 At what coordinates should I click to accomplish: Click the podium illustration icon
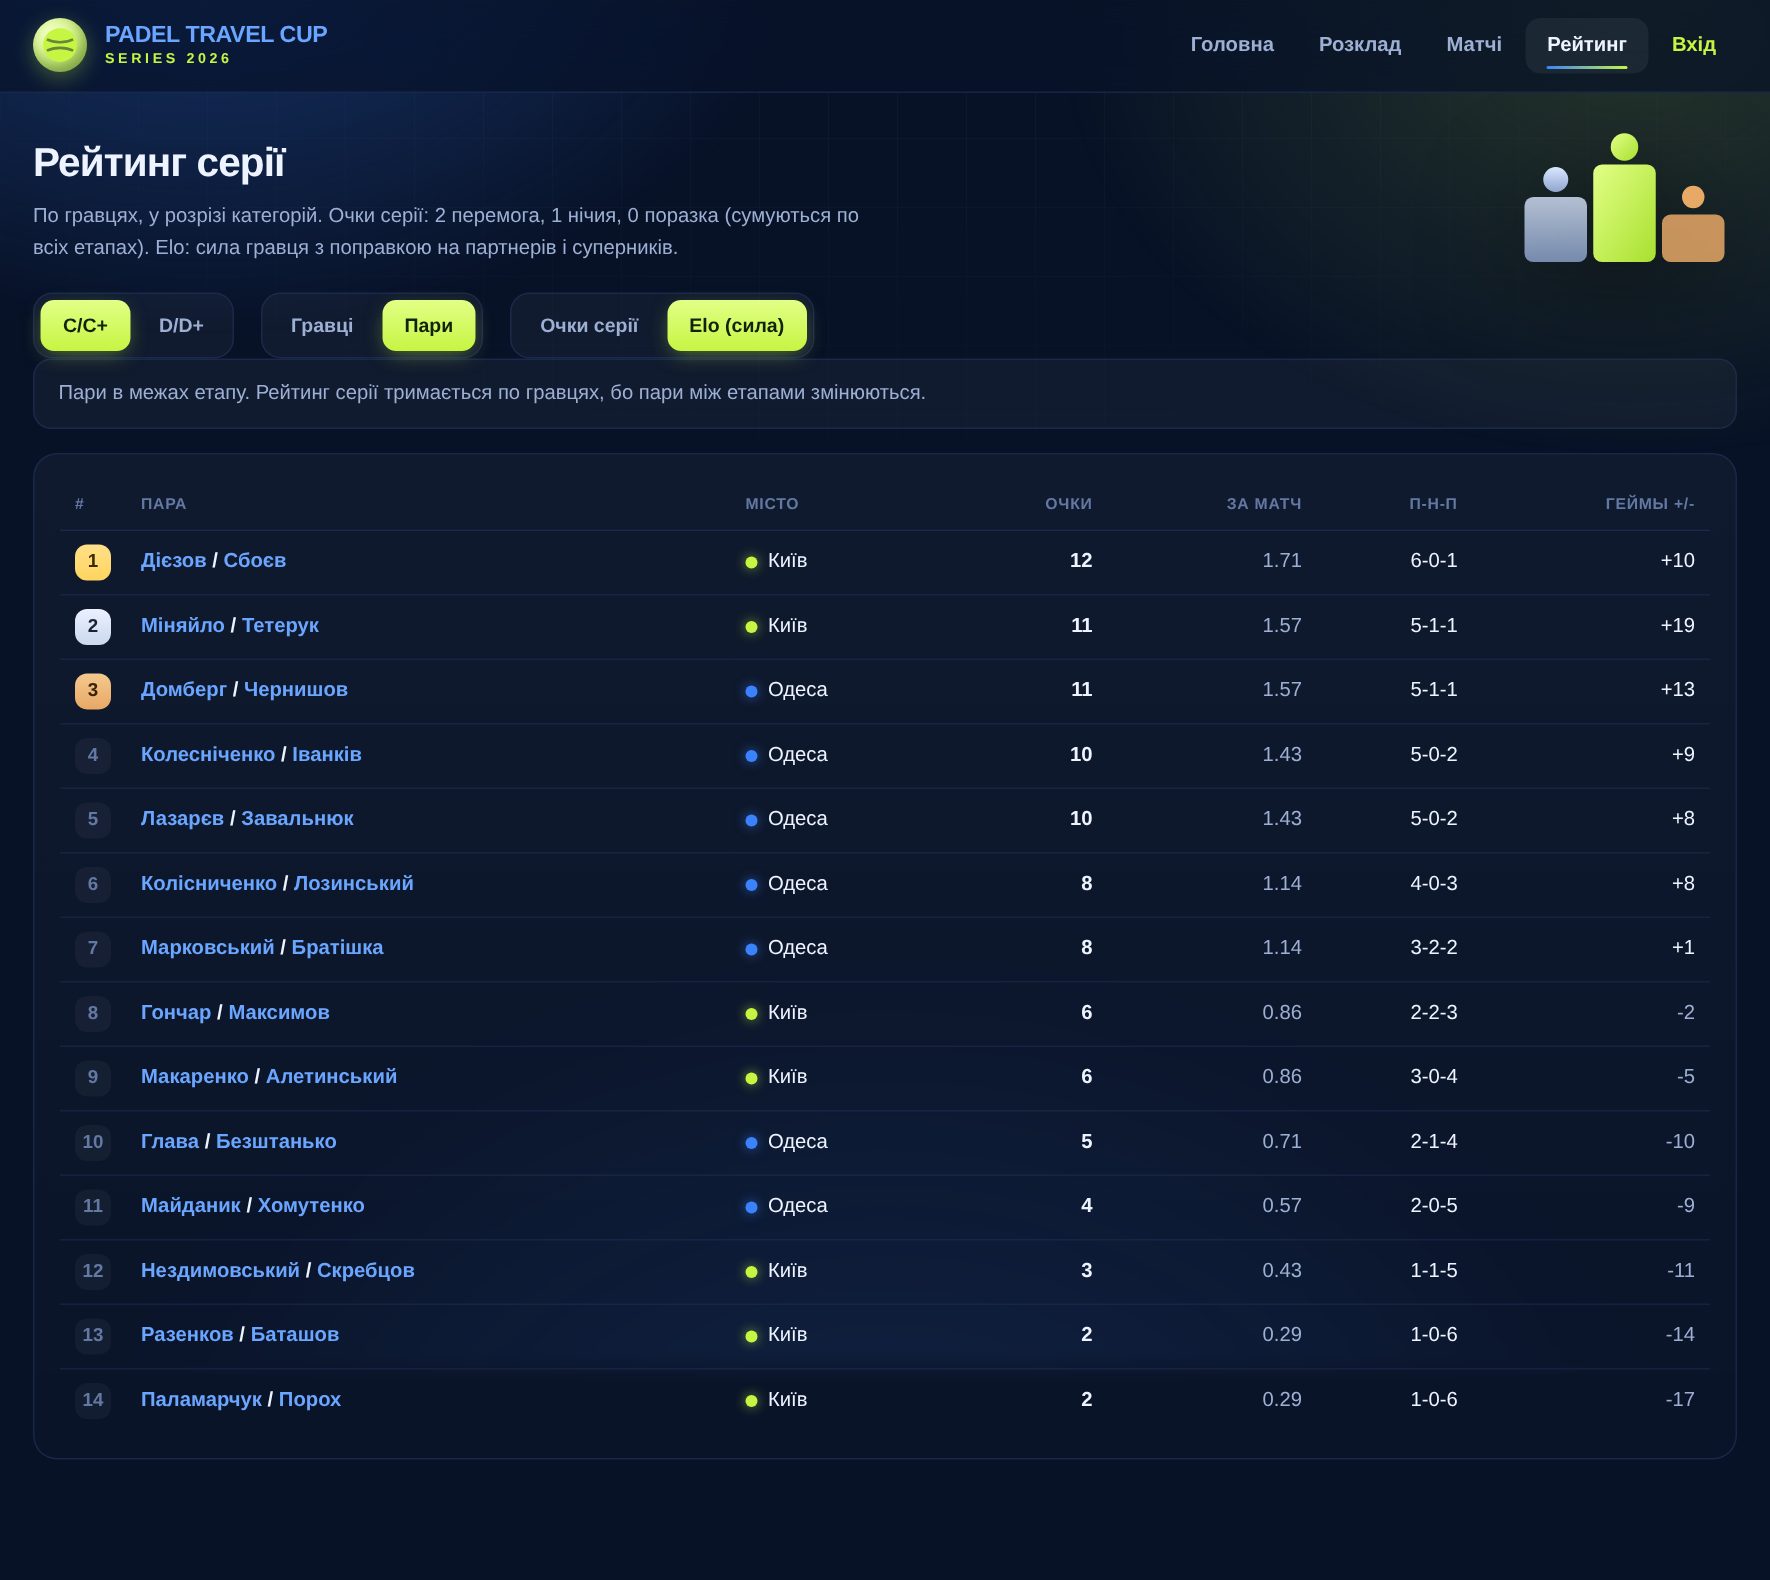click(1624, 198)
